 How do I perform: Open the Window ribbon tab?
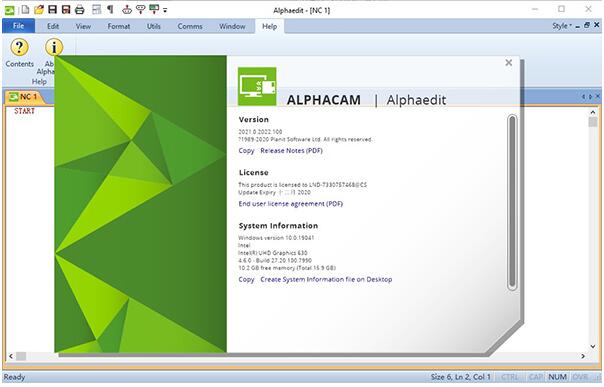(x=232, y=26)
